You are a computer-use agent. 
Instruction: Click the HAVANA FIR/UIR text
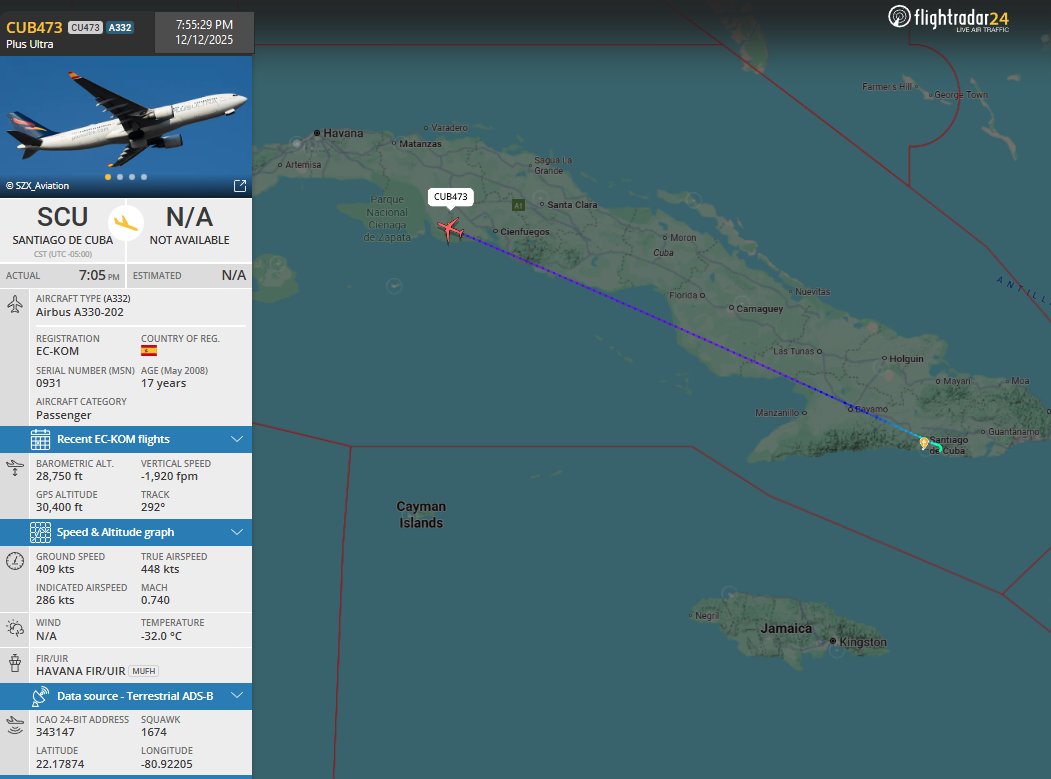(80, 671)
